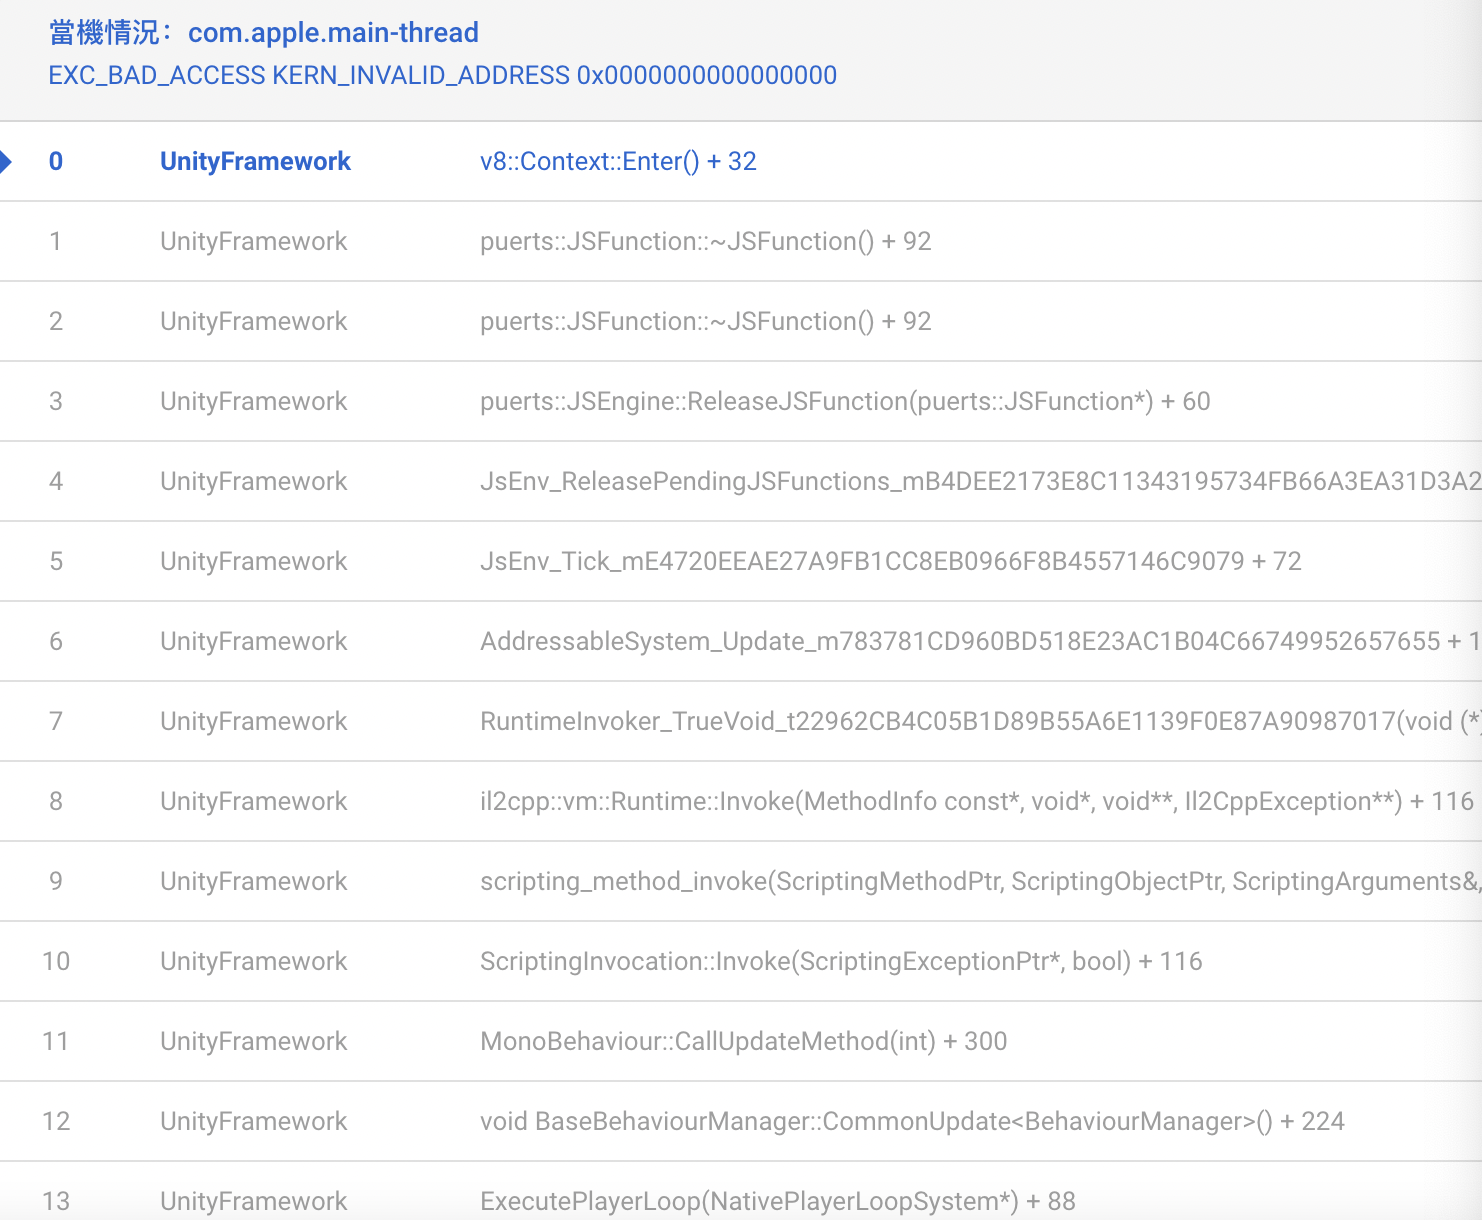Click frame number 9
Viewport: 1482px width, 1220px height.
point(56,881)
